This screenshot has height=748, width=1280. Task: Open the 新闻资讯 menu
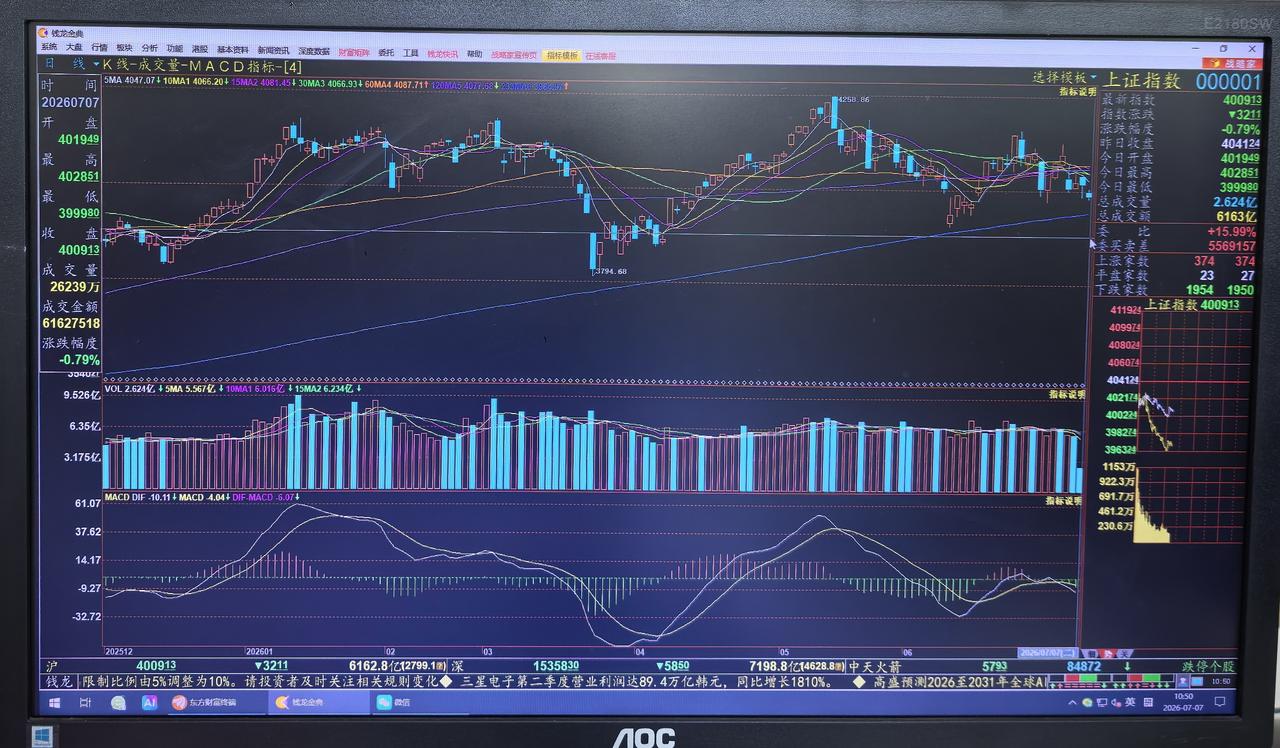coord(273,50)
